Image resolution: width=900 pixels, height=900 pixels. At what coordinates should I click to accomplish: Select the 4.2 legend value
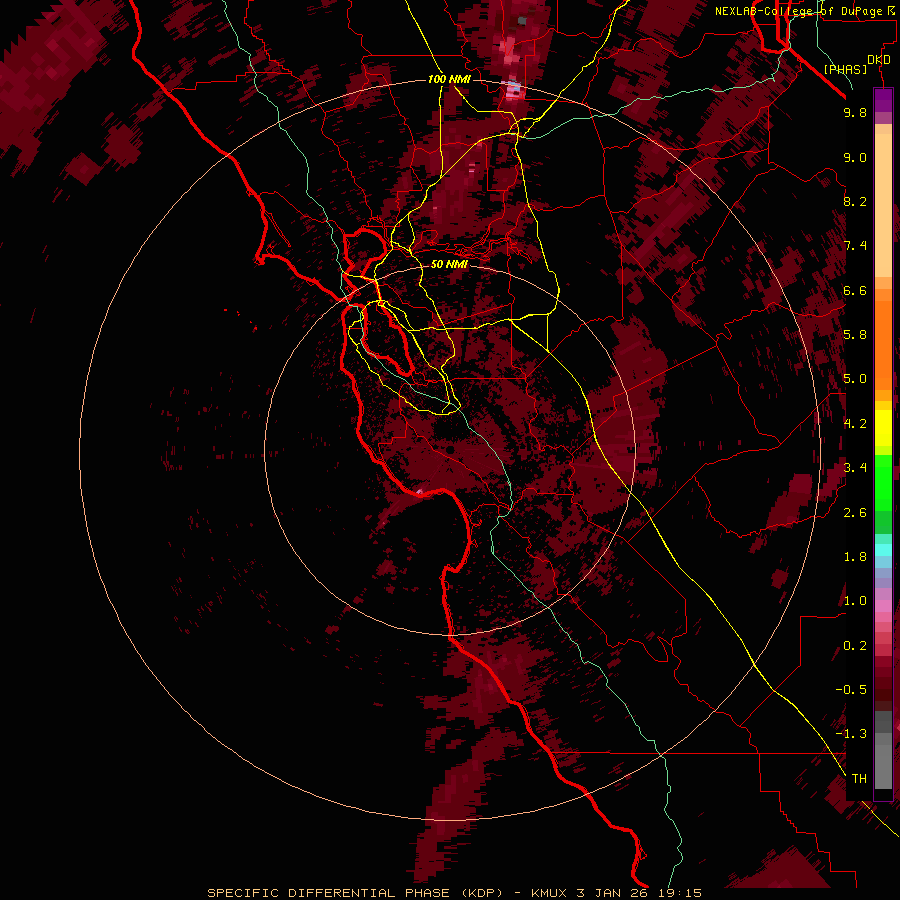855,424
